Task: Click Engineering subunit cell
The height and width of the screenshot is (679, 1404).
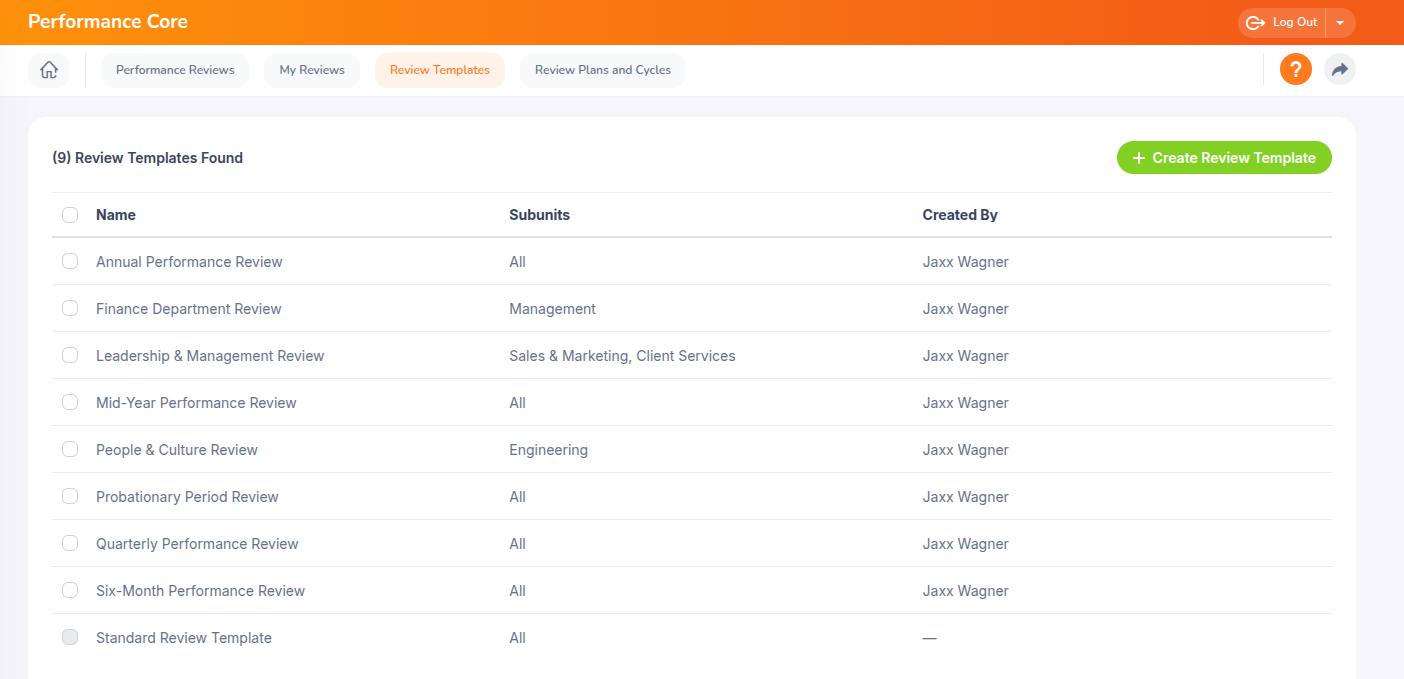Action: point(548,450)
